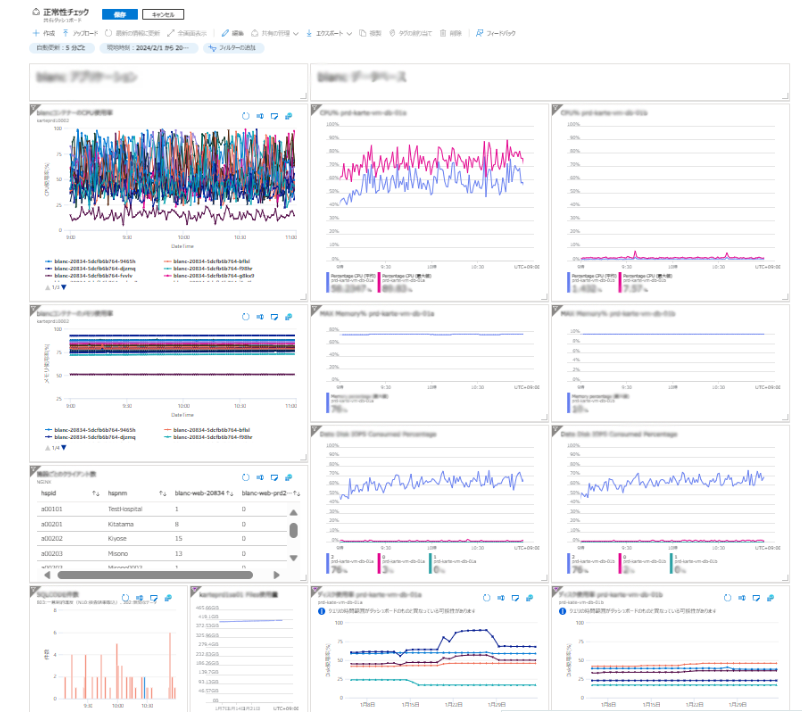Refresh dashboard with 最新の情報に更新 icon
This screenshot has width=803, height=712.
point(108,33)
